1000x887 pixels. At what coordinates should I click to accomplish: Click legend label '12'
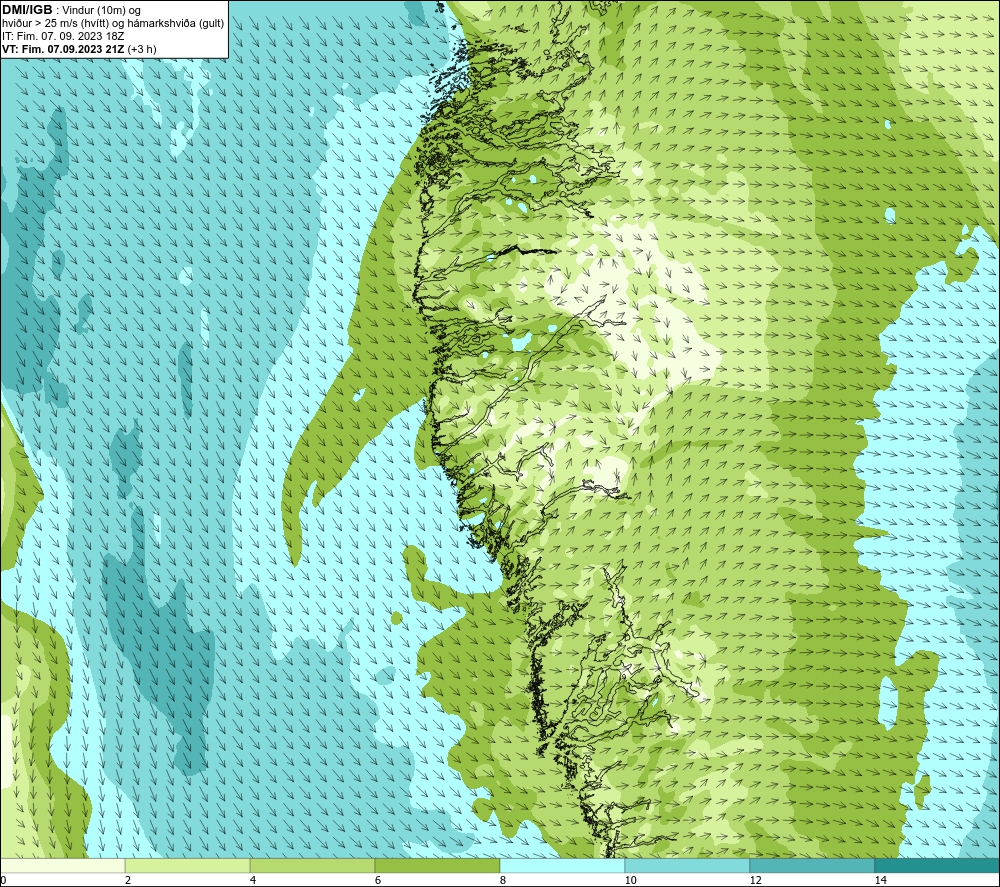tap(756, 880)
